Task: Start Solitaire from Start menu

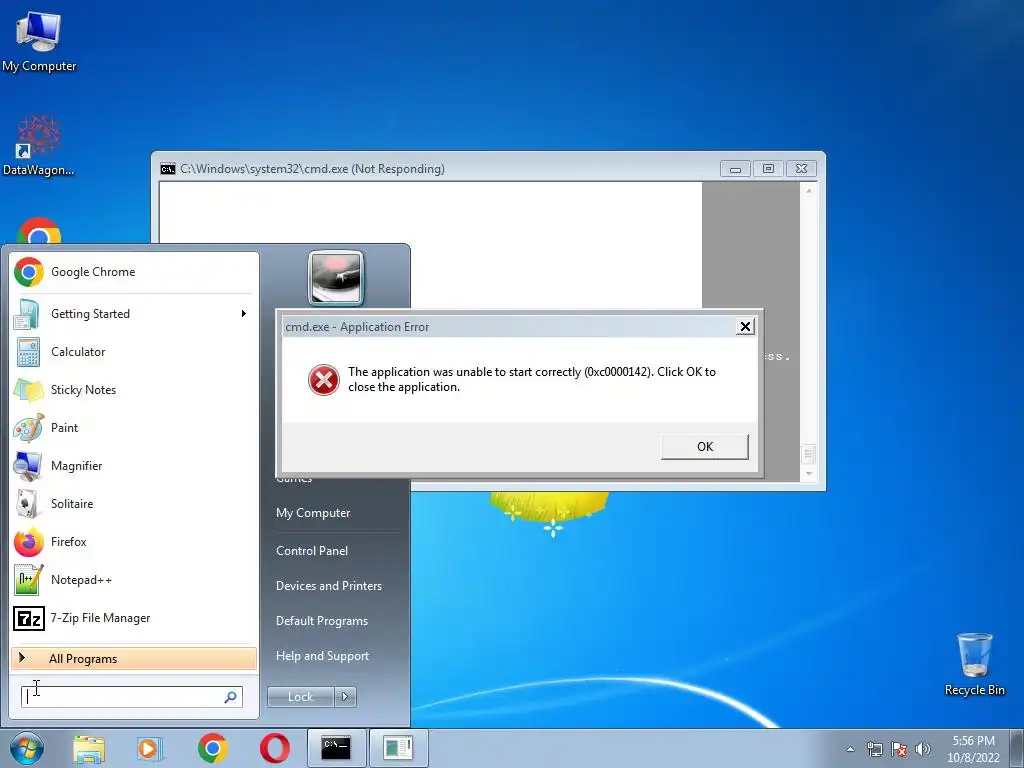Action: click(x=134, y=504)
